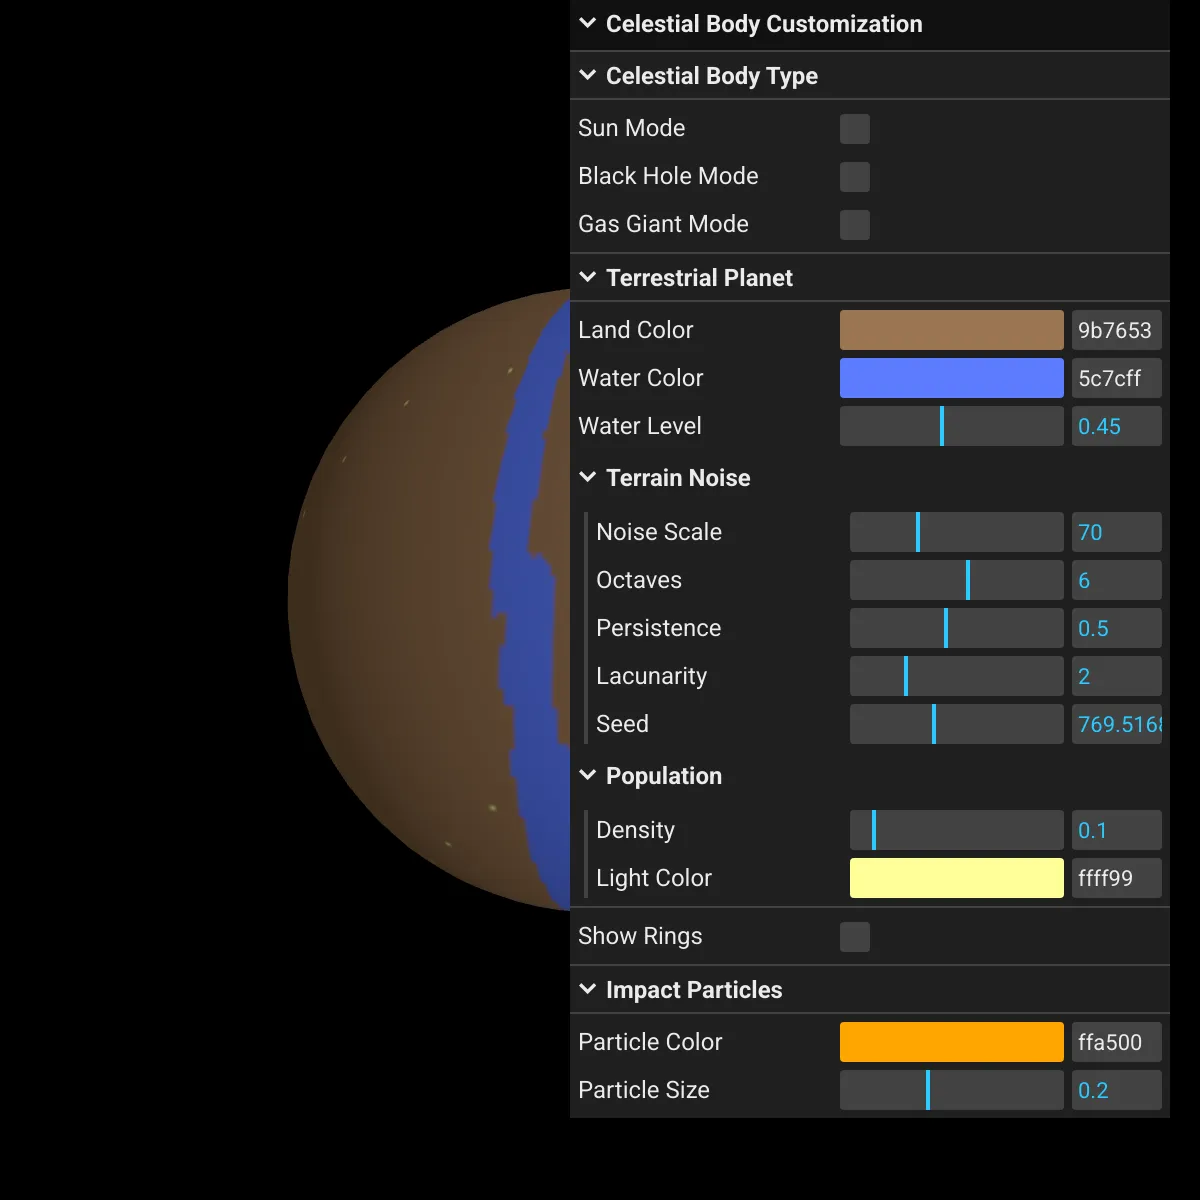The image size is (1200, 1200).
Task: Click the Density slider track
Action: pos(957,830)
